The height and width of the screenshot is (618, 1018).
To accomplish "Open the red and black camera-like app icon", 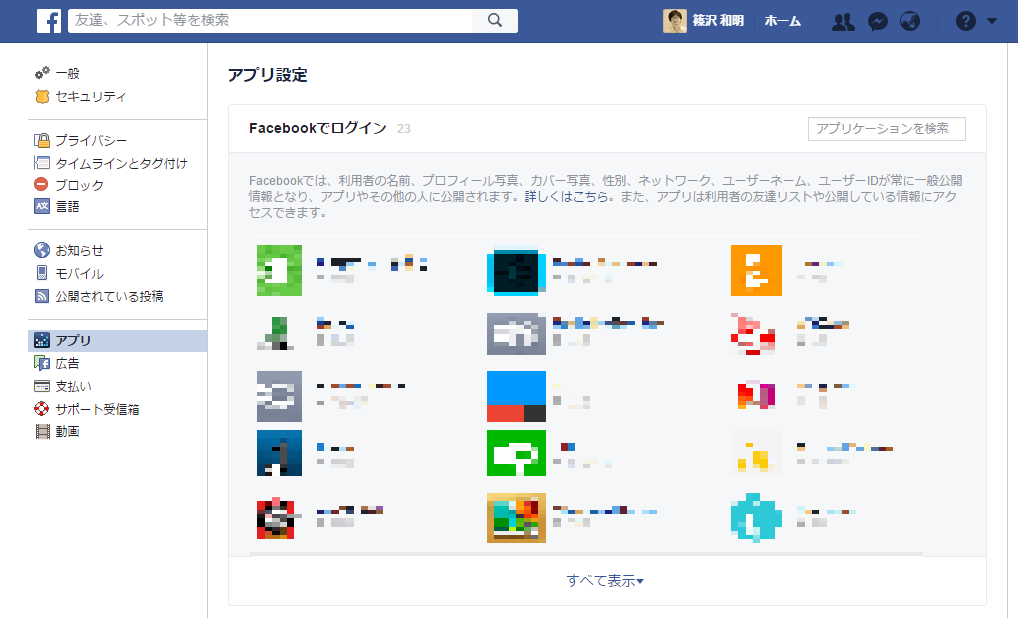I will 277,518.
